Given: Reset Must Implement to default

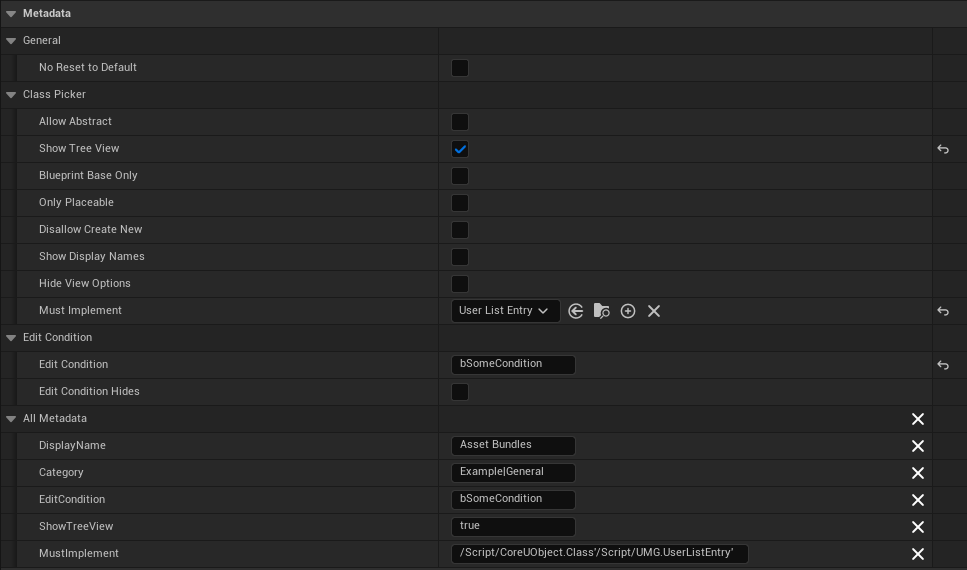Looking at the screenshot, I should [x=943, y=311].
